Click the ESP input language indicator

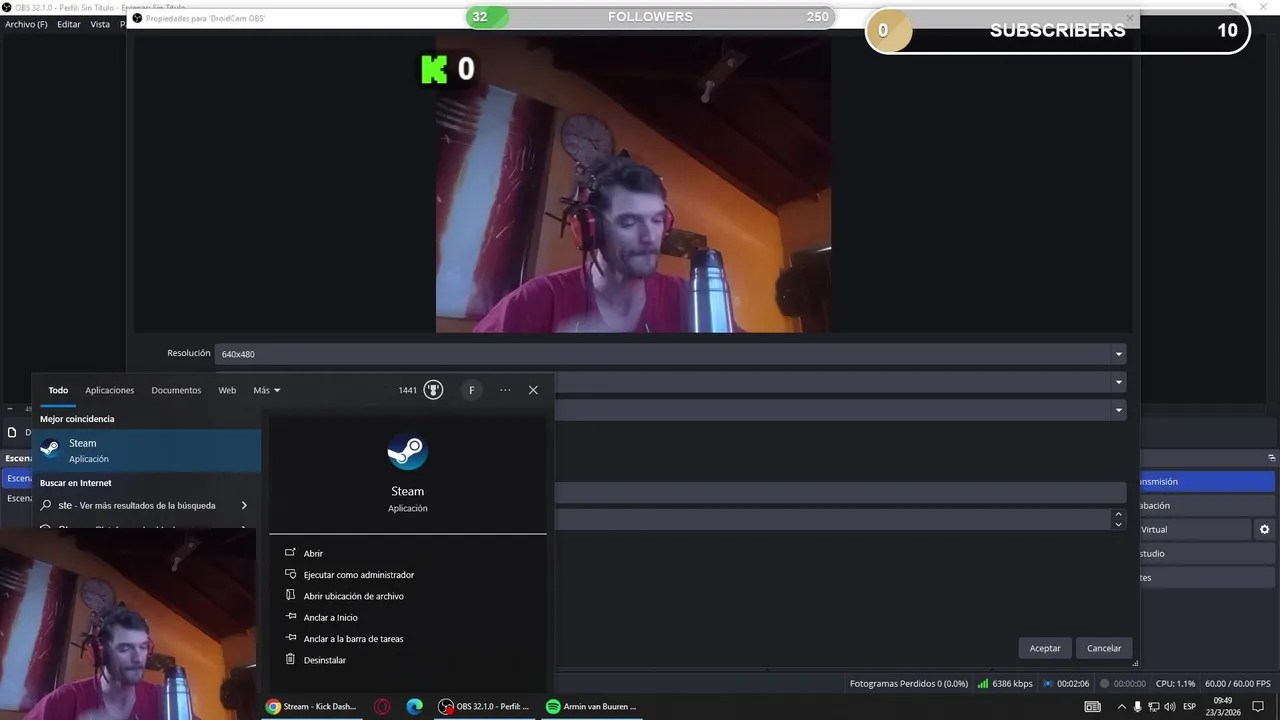point(1190,706)
